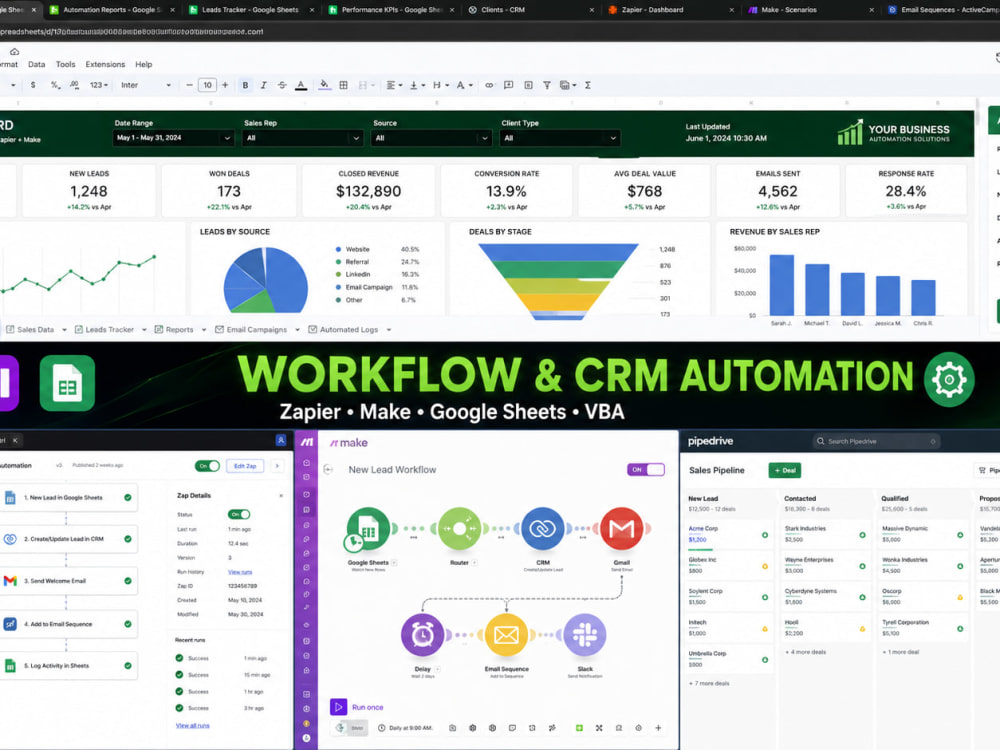
Task: Toggle bold formatting in Sheets toolbar
Action: [x=245, y=85]
